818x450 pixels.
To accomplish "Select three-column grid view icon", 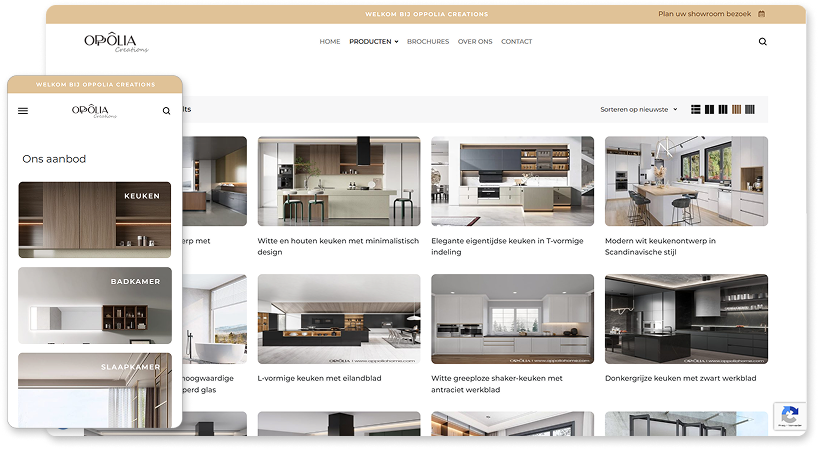I will pyautogui.click(x=723, y=110).
